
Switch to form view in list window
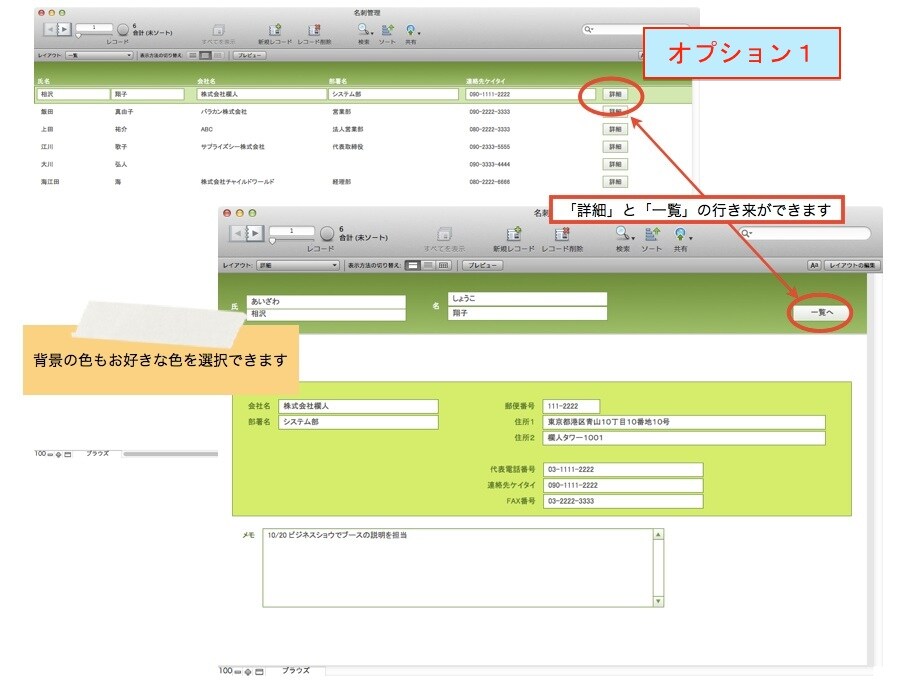click(x=193, y=56)
